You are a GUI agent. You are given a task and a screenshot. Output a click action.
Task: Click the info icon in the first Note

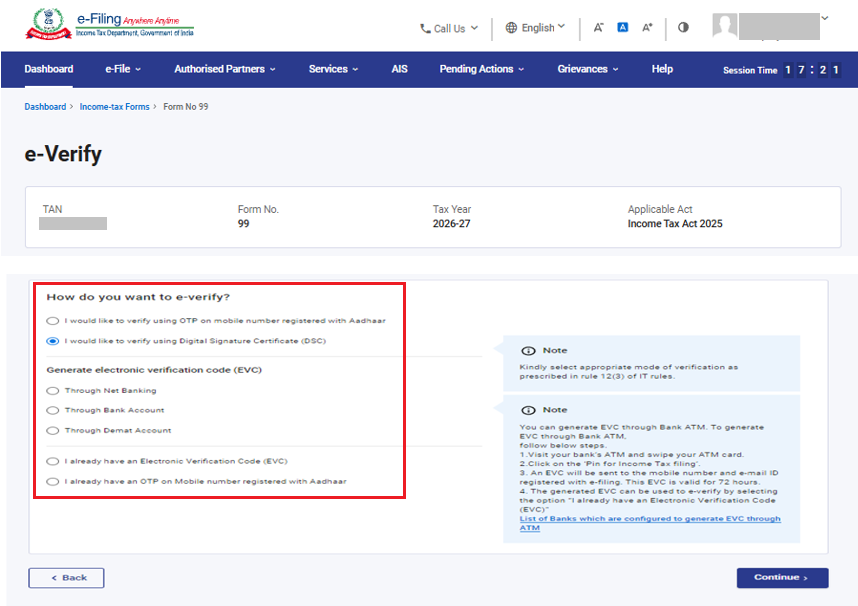(528, 351)
